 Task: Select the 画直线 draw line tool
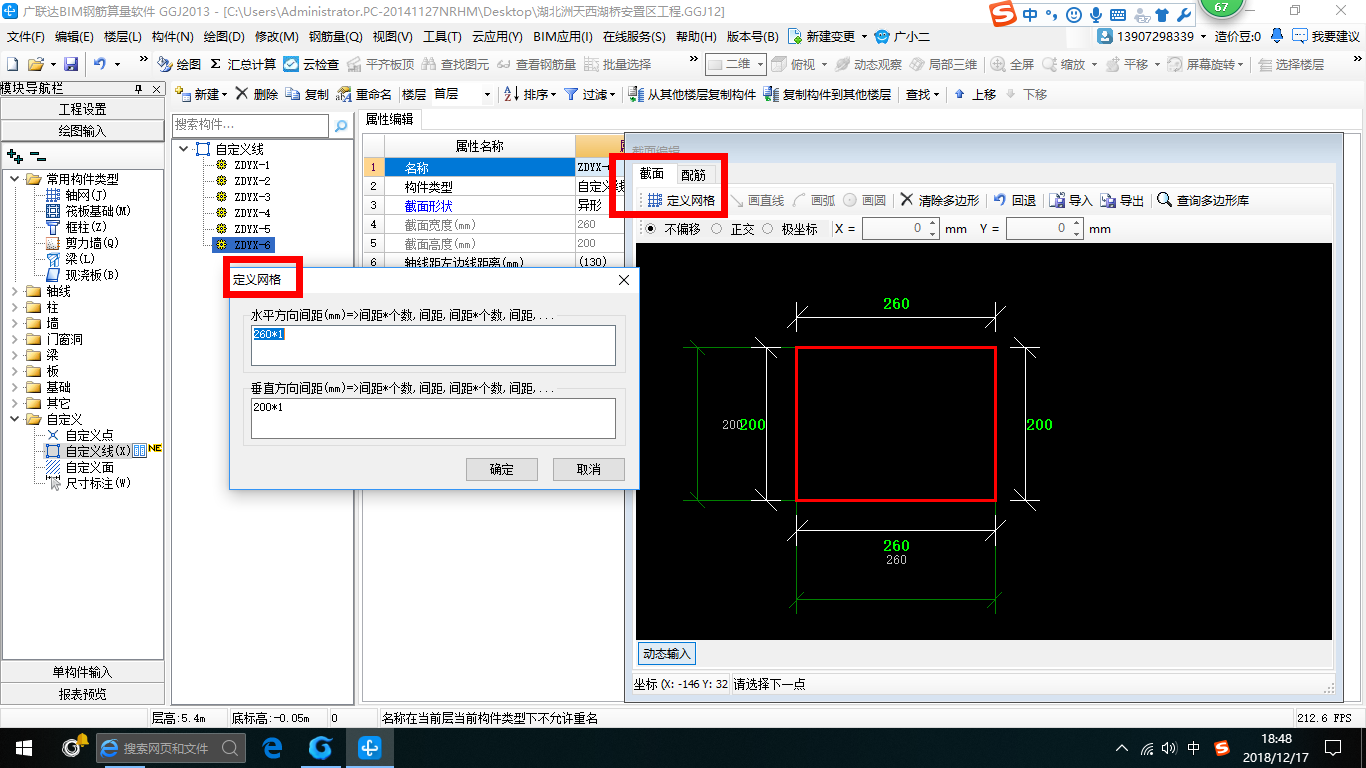[x=757, y=200]
